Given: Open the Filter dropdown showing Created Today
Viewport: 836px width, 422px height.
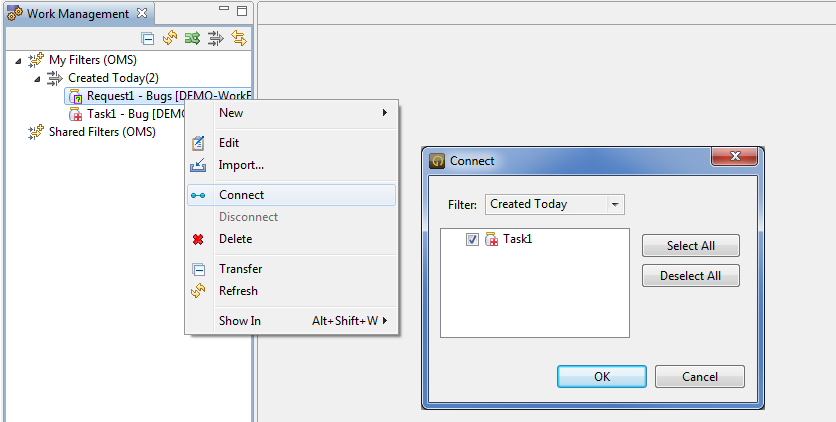Looking at the screenshot, I should tap(554, 204).
